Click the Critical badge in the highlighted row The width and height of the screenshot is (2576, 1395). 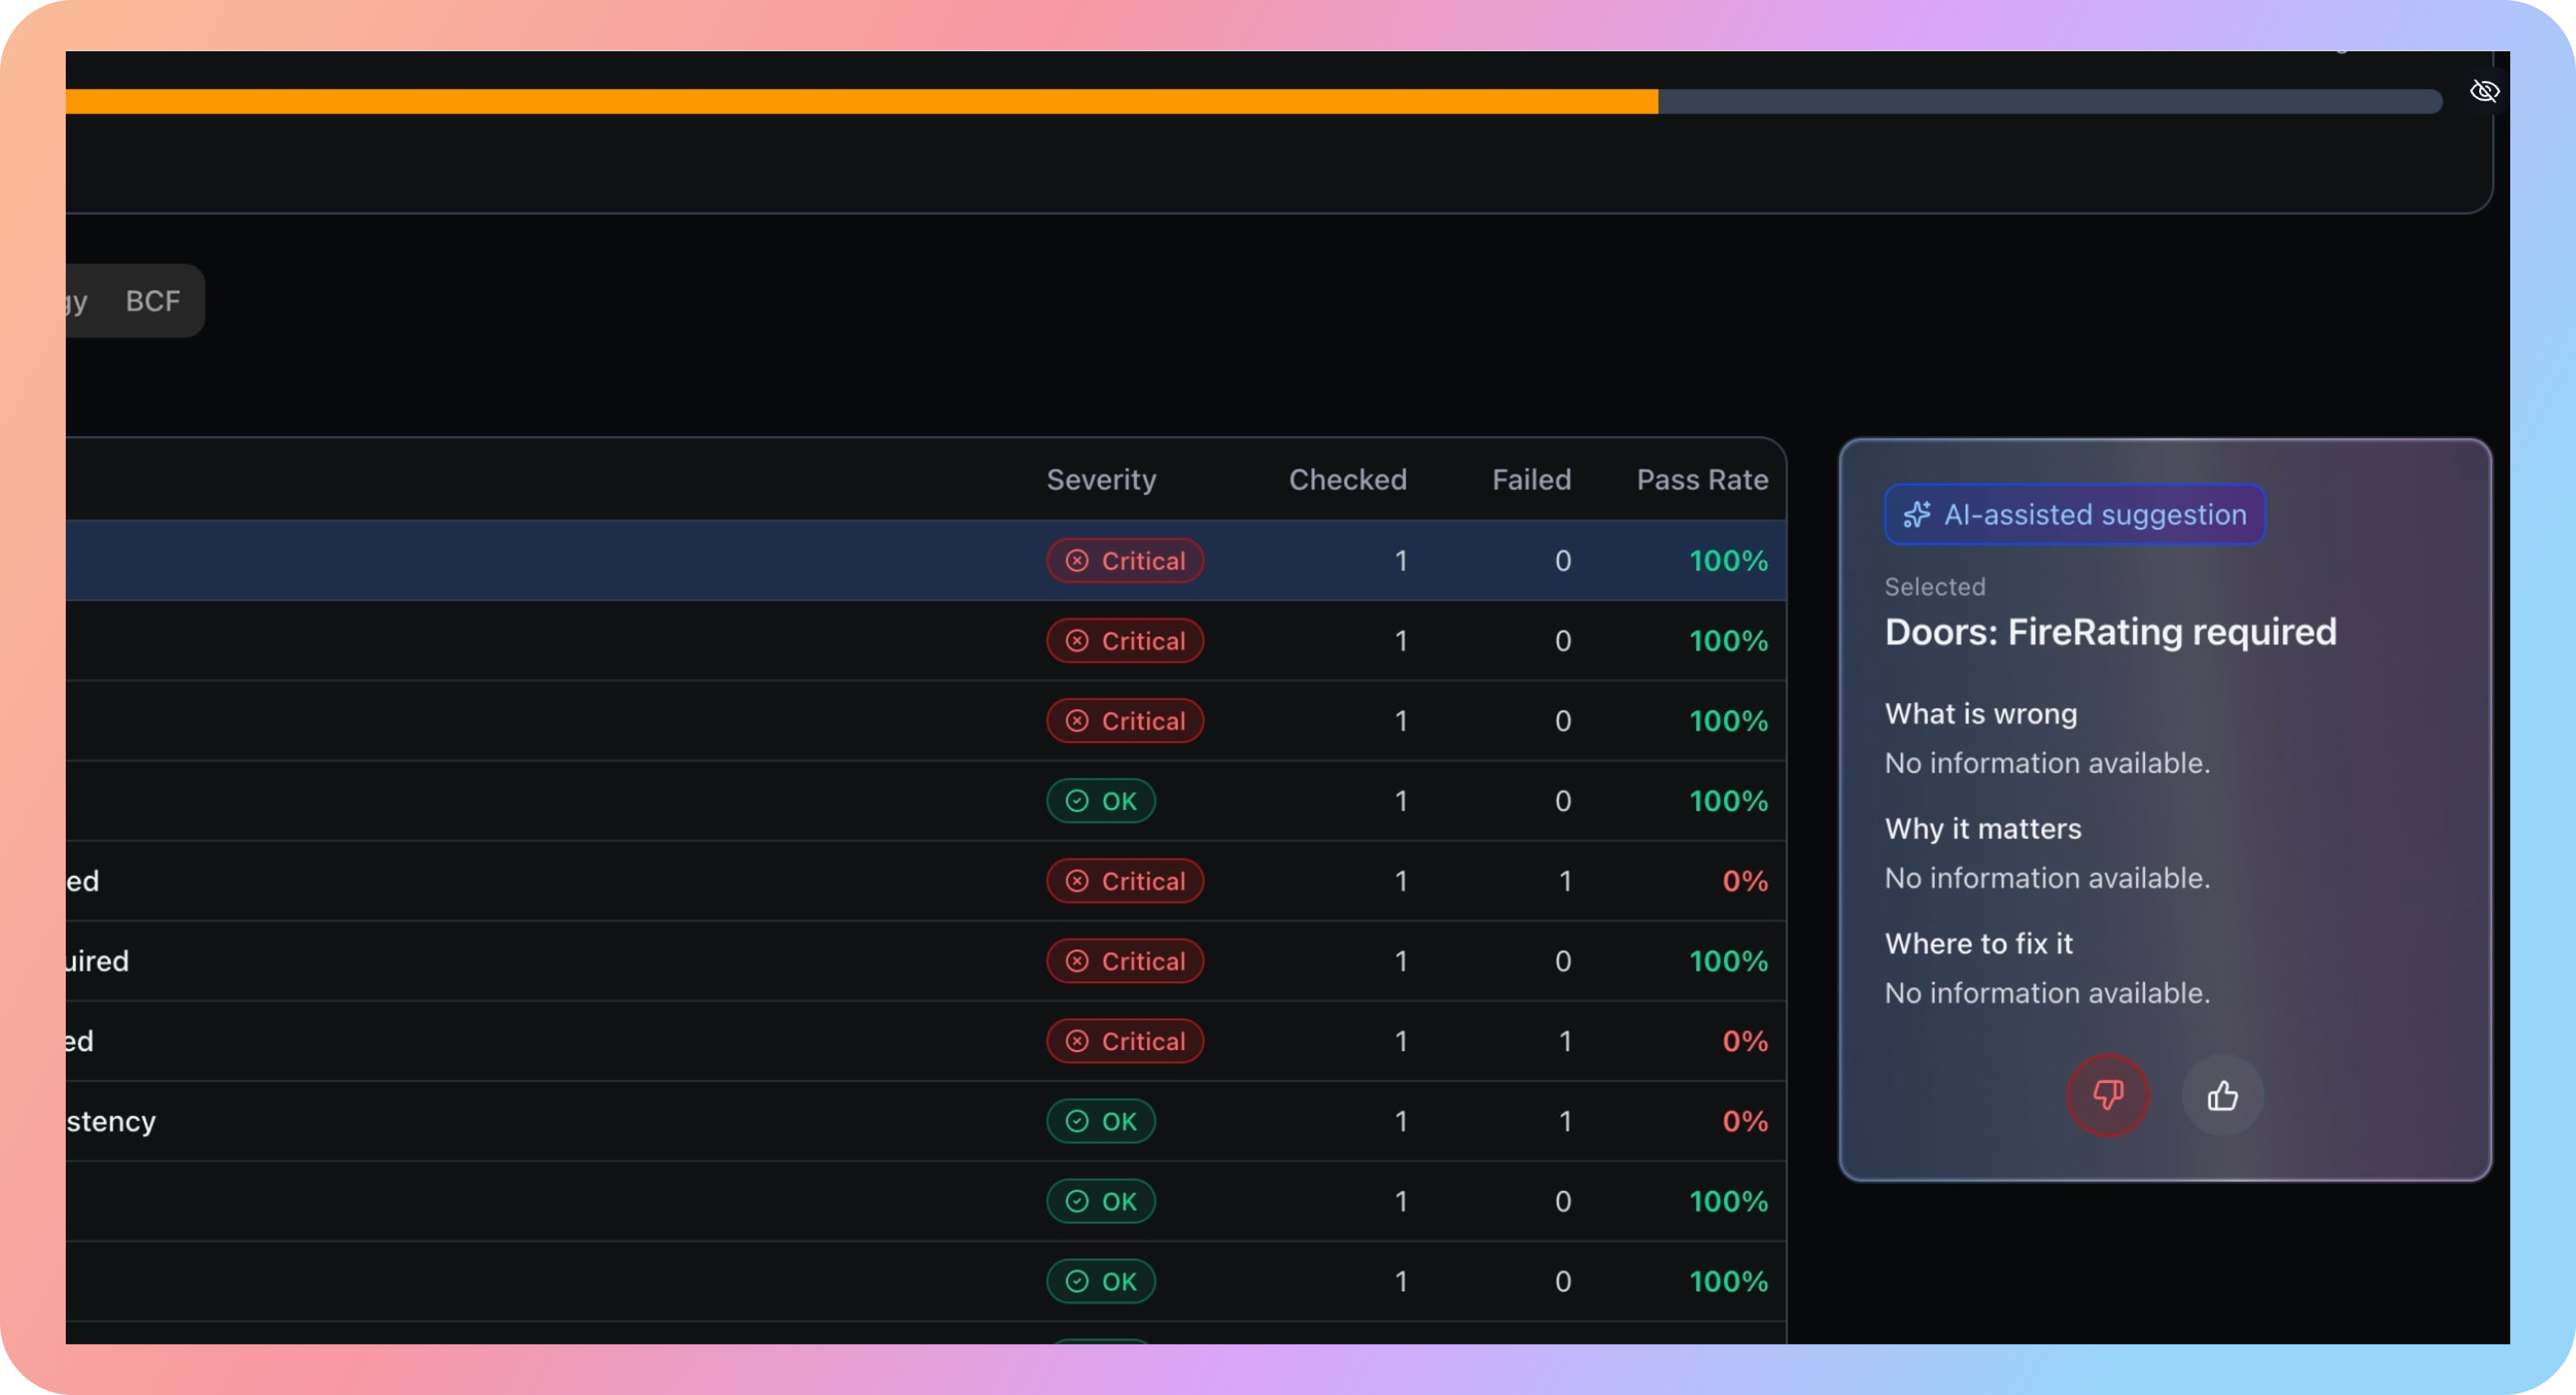1124,561
